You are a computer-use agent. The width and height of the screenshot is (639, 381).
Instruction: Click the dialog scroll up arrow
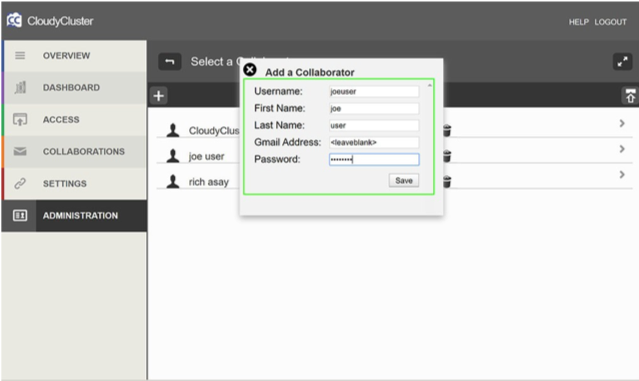[430, 85]
